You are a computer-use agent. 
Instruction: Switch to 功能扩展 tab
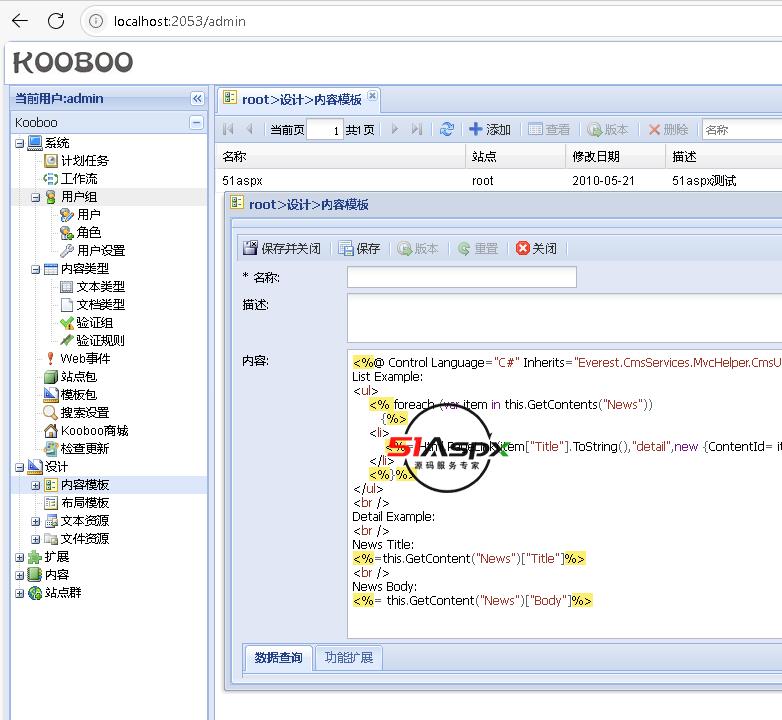click(x=349, y=657)
